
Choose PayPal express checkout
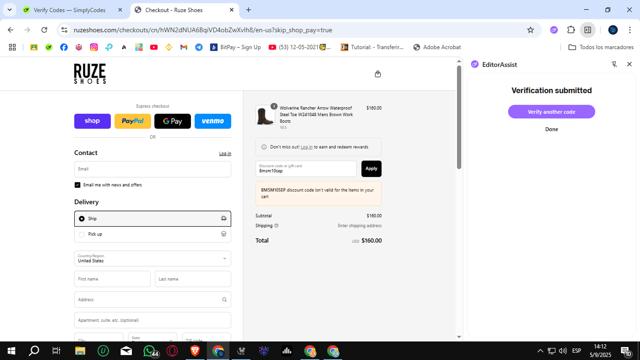133,121
